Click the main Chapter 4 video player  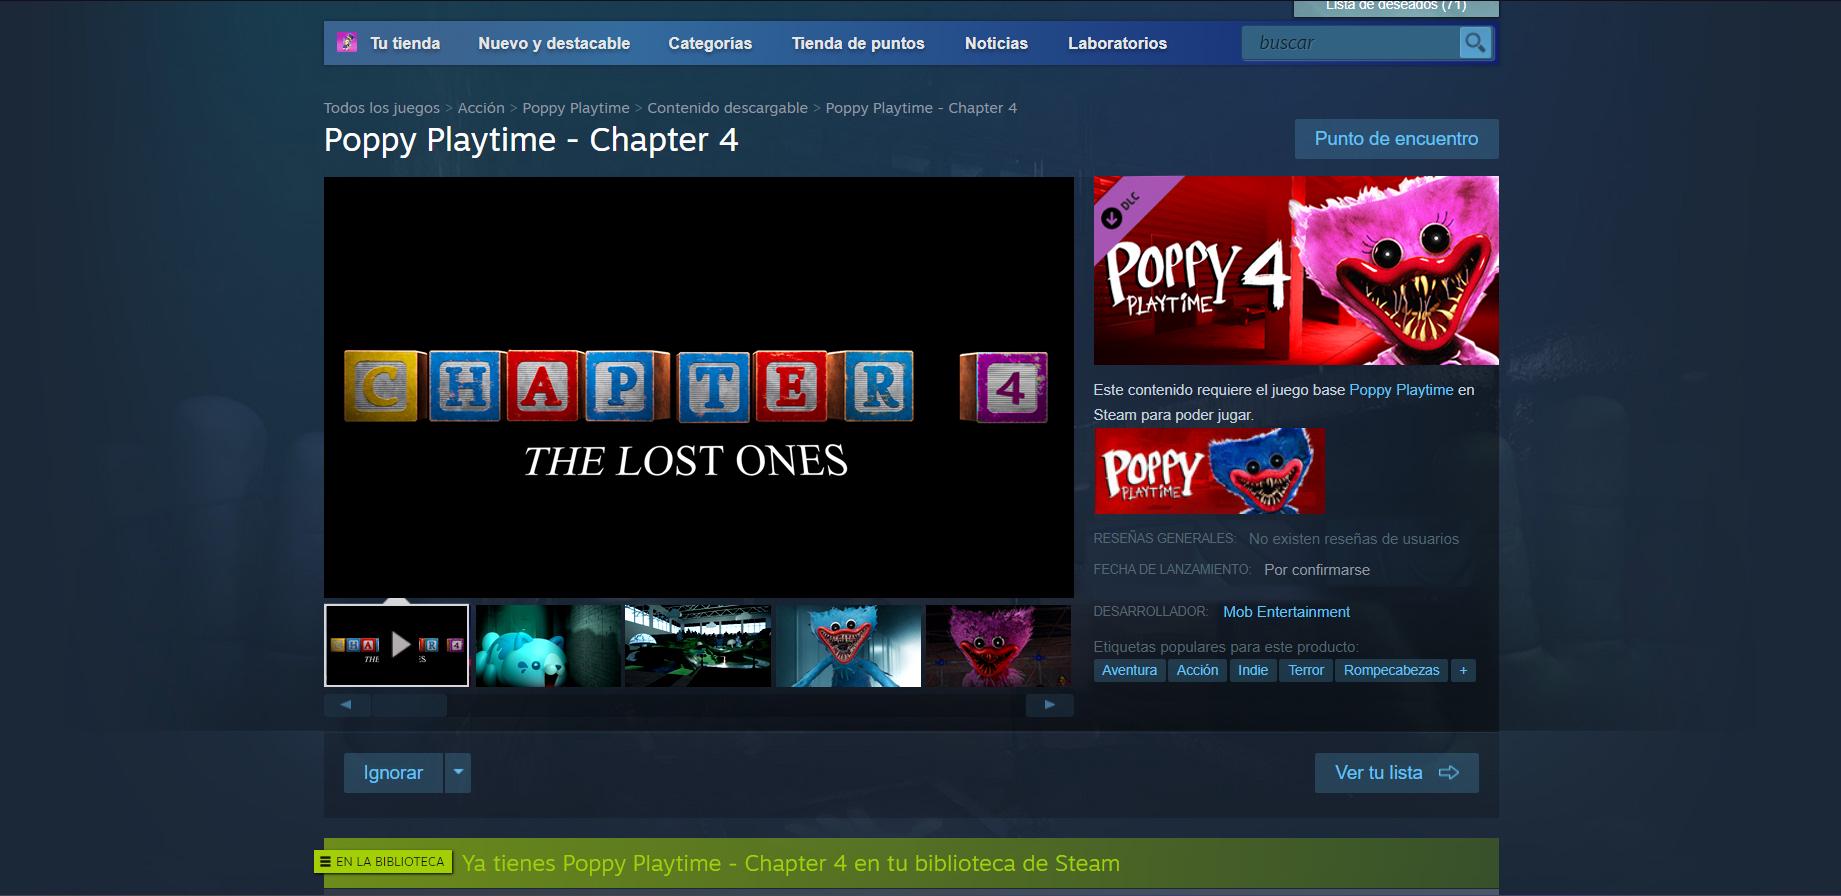tap(698, 387)
